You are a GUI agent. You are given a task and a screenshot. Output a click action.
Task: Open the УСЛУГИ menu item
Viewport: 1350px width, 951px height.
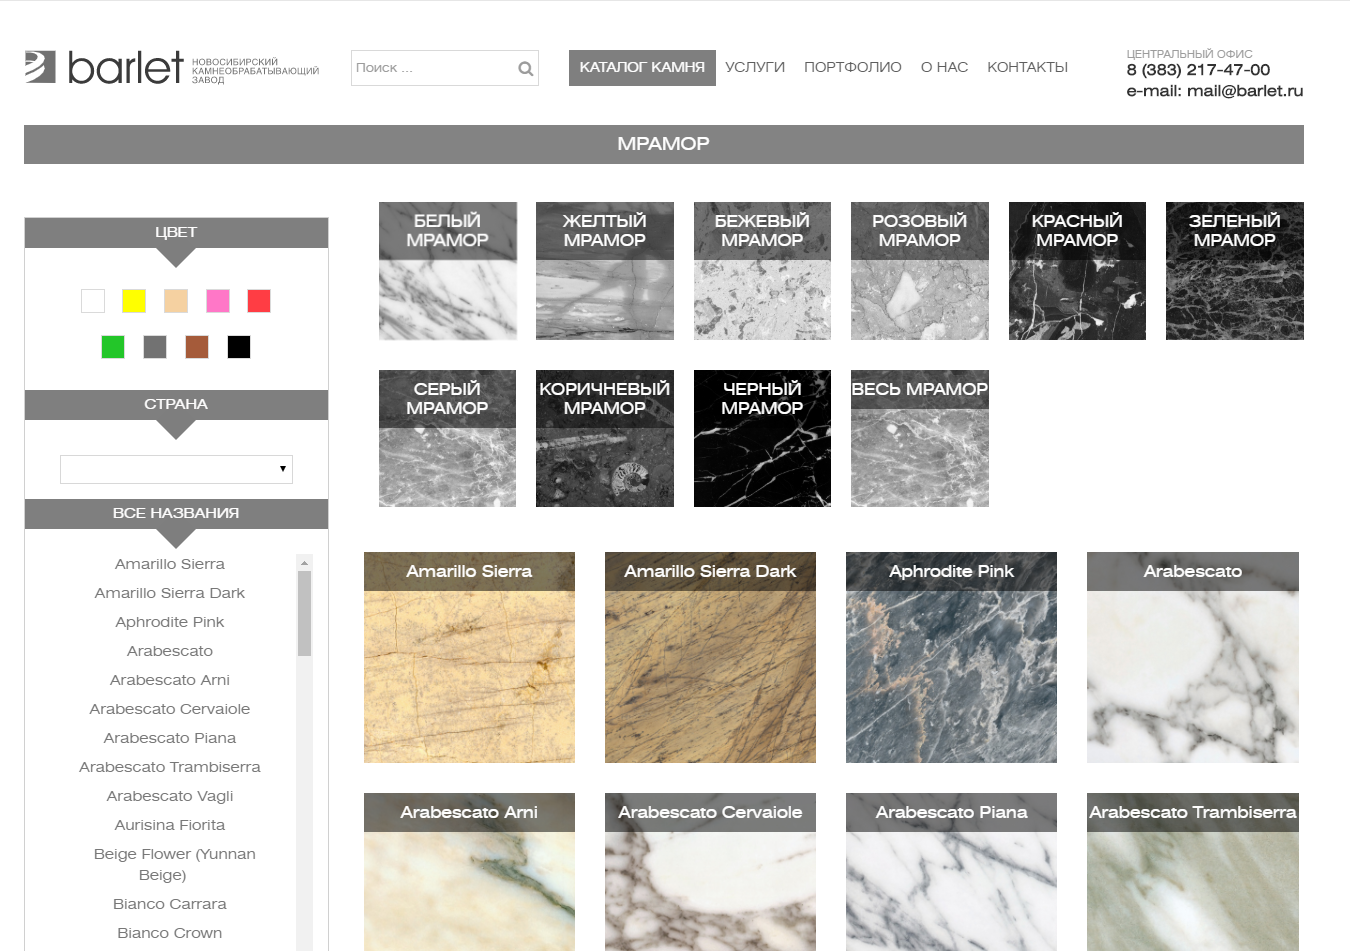click(x=755, y=68)
